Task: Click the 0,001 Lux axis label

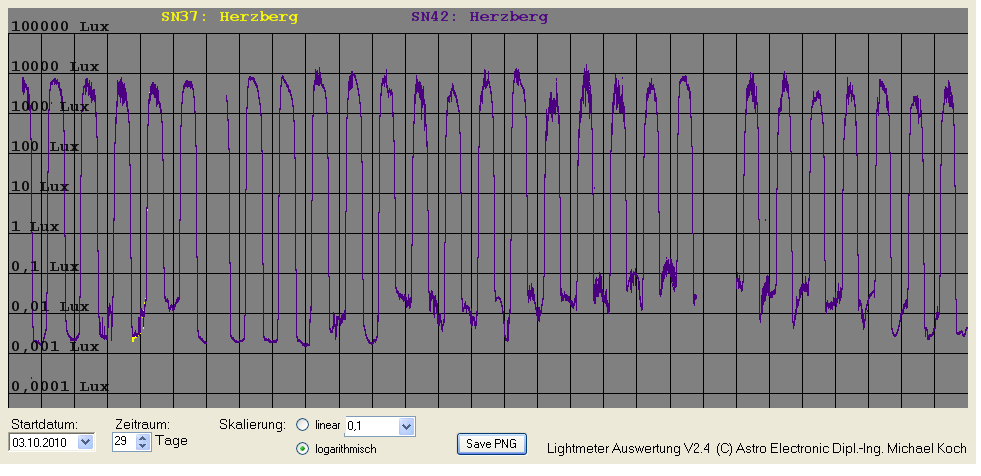Action: [x=55, y=347]
